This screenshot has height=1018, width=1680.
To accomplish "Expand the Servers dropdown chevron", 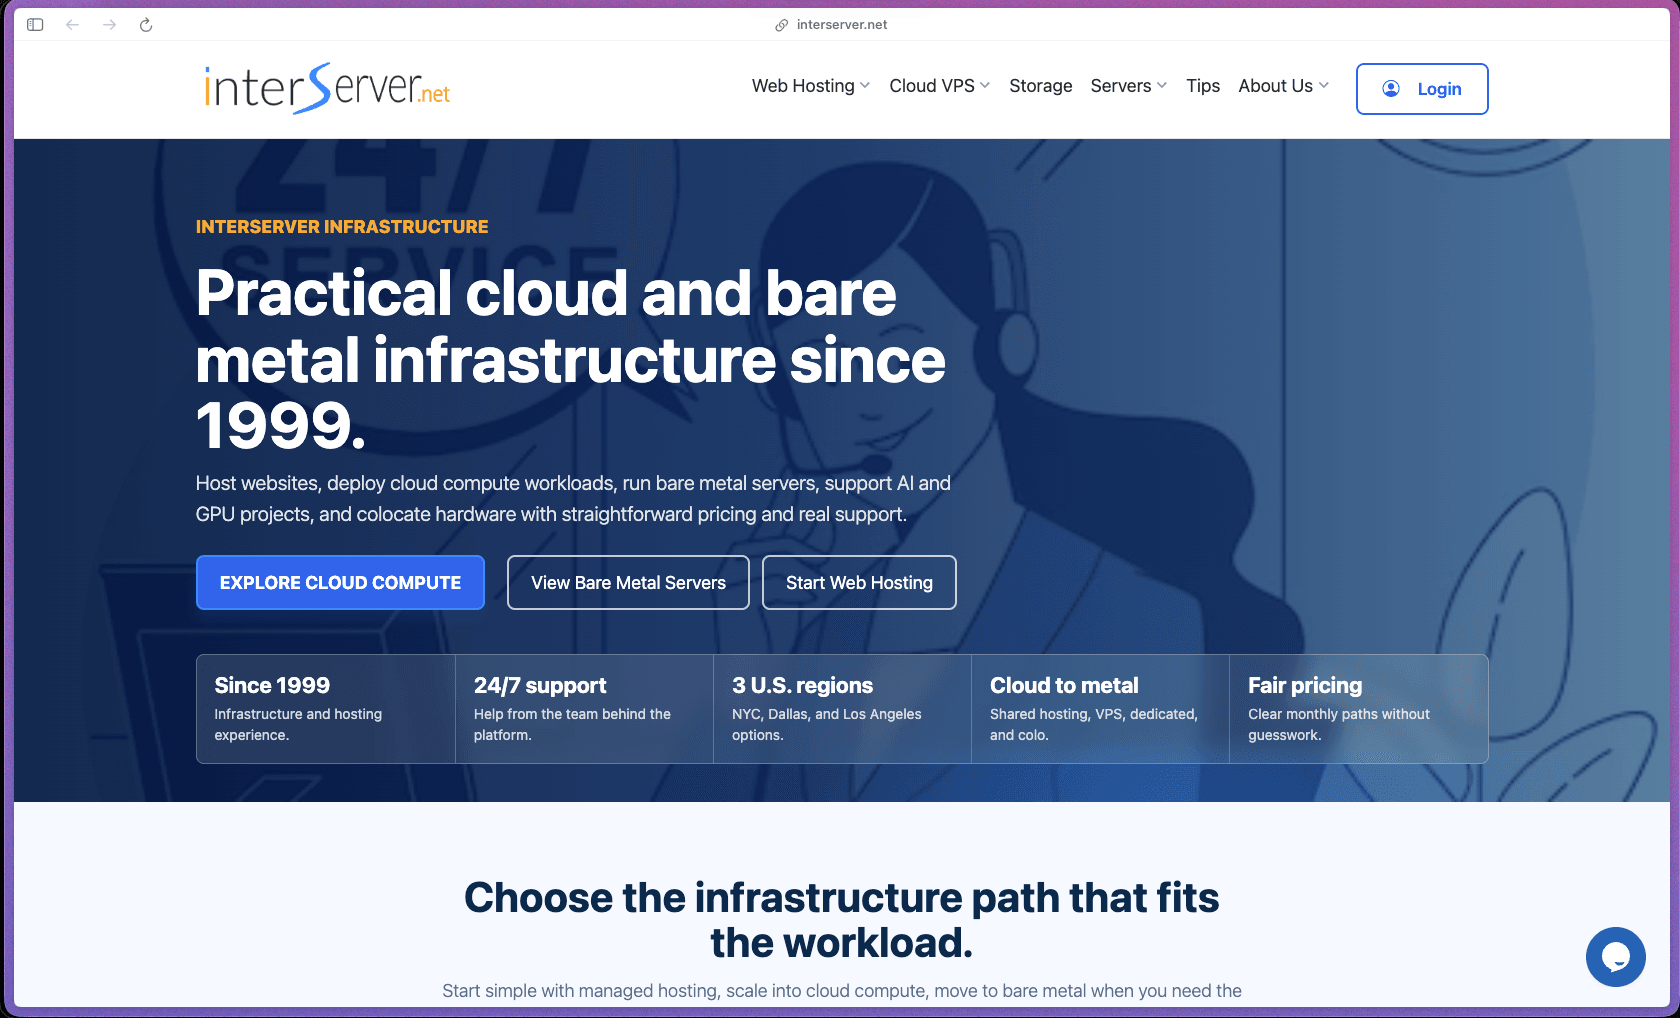I will point(1162,86).
